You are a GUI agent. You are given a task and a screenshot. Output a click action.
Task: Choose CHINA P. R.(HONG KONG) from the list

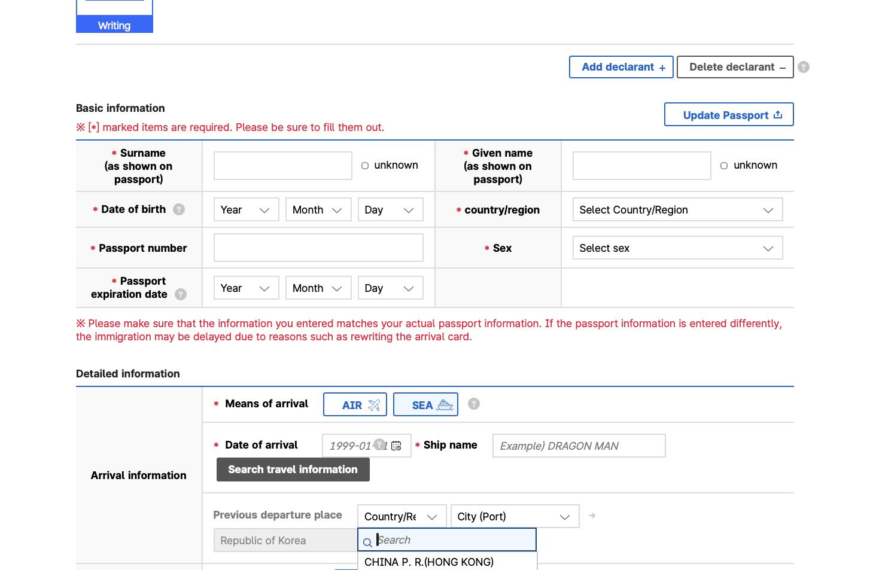click(x=429, y=562)
